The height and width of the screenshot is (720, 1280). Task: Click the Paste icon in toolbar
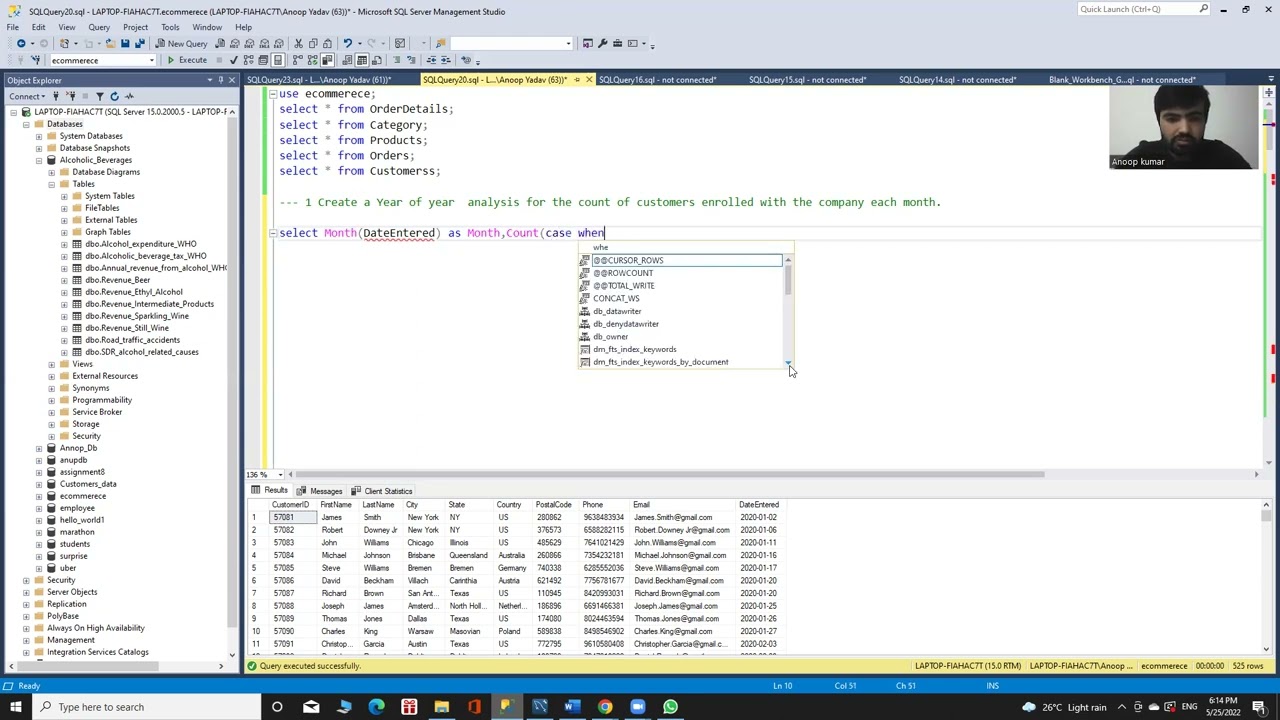click(x=327, y=43)
